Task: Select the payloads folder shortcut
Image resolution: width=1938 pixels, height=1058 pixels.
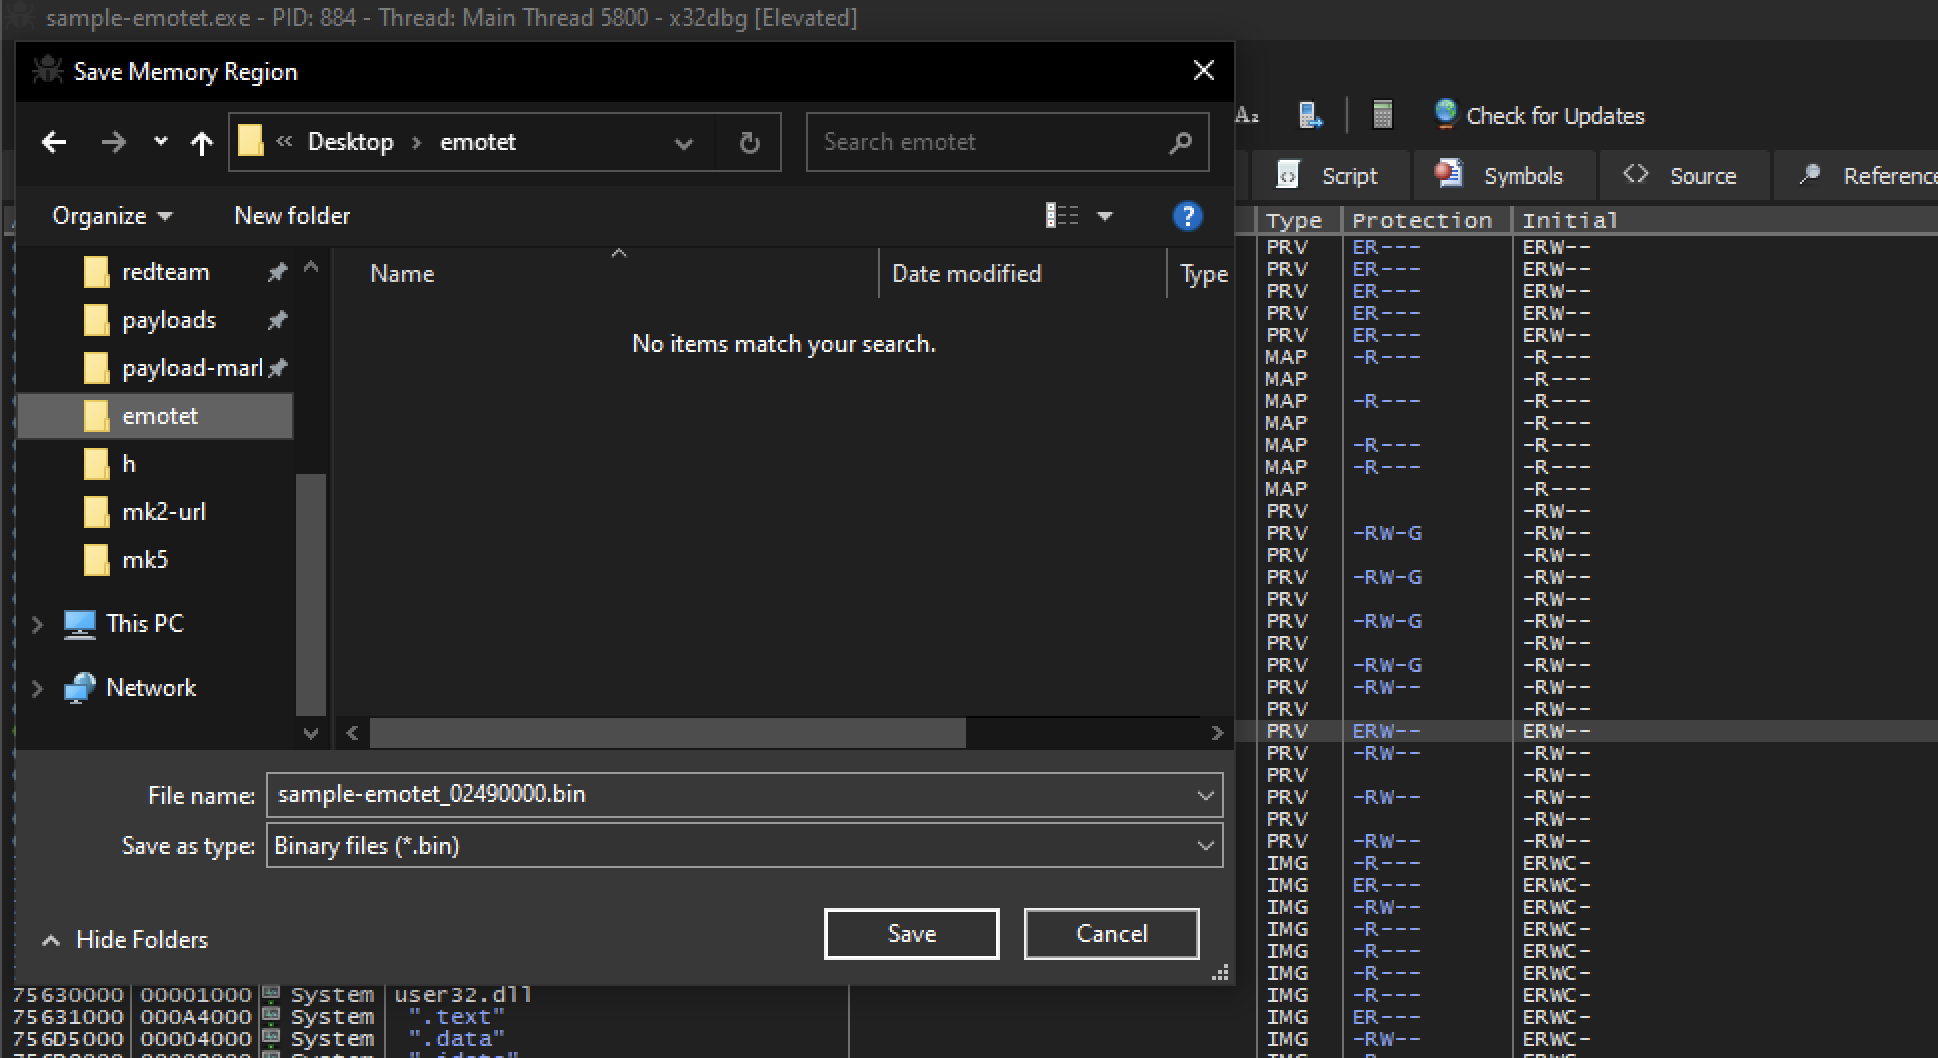Action: click(x=169, y=320)
